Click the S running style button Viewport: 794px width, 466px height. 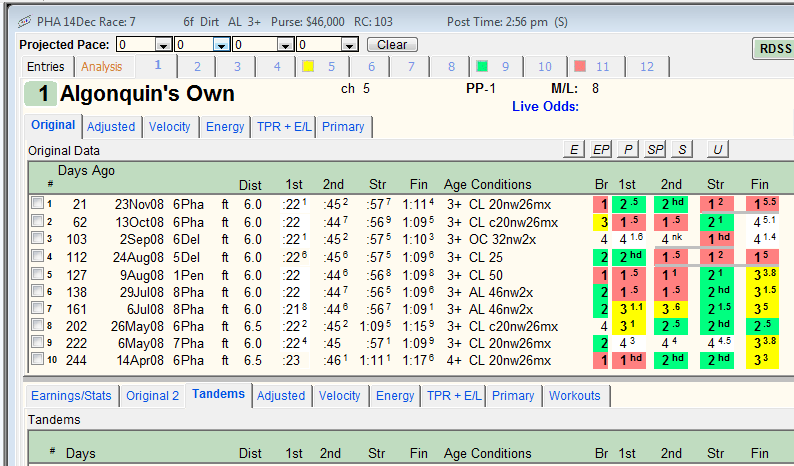682,149
